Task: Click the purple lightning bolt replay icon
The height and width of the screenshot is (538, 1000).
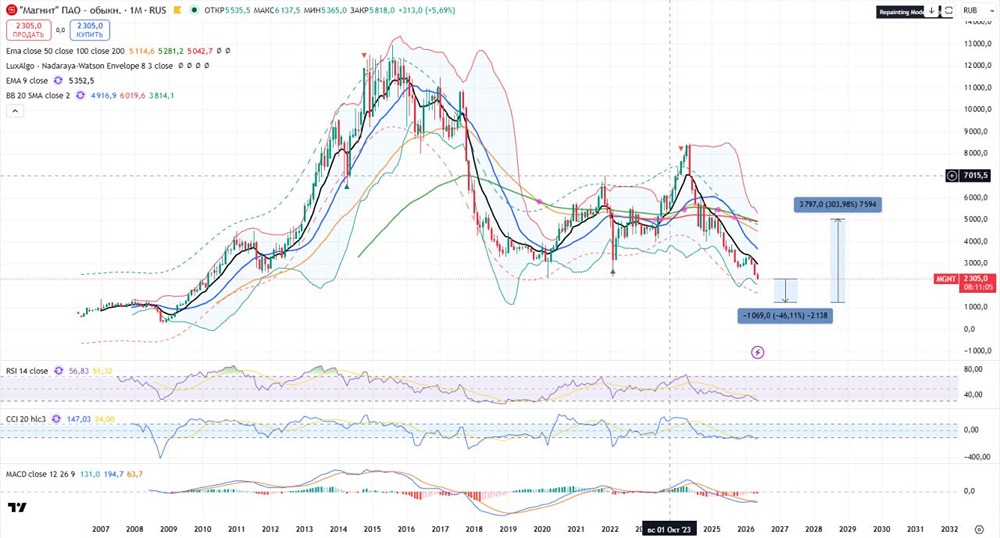Action: (x=758, y=352)
